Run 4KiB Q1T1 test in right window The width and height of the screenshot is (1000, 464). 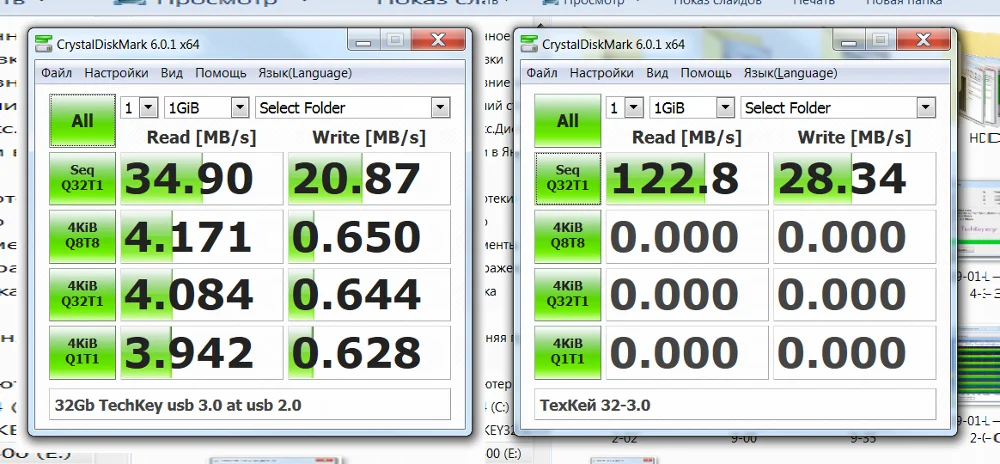click(568, 352)
